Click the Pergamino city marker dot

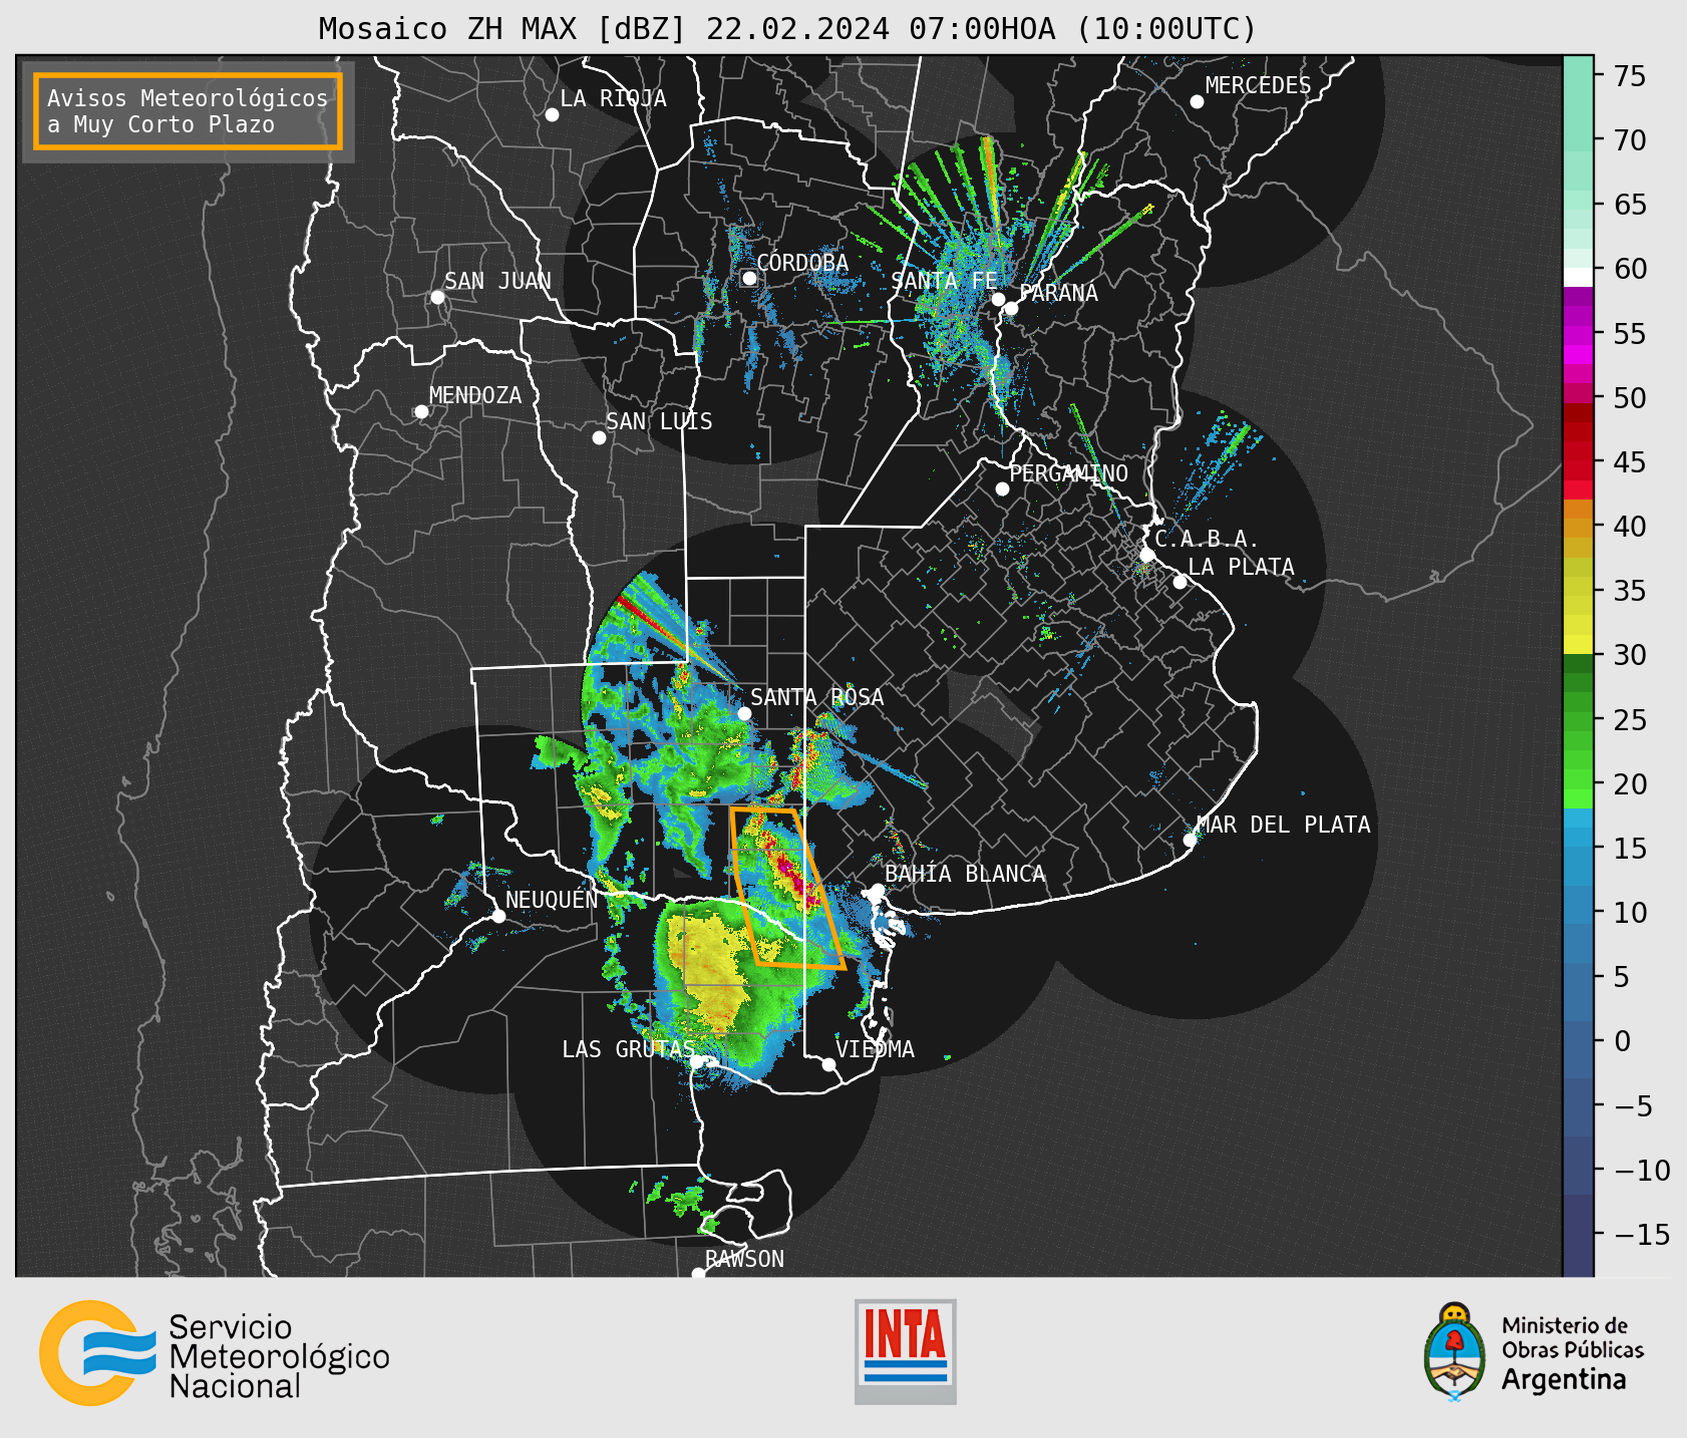coord(1002,489)
